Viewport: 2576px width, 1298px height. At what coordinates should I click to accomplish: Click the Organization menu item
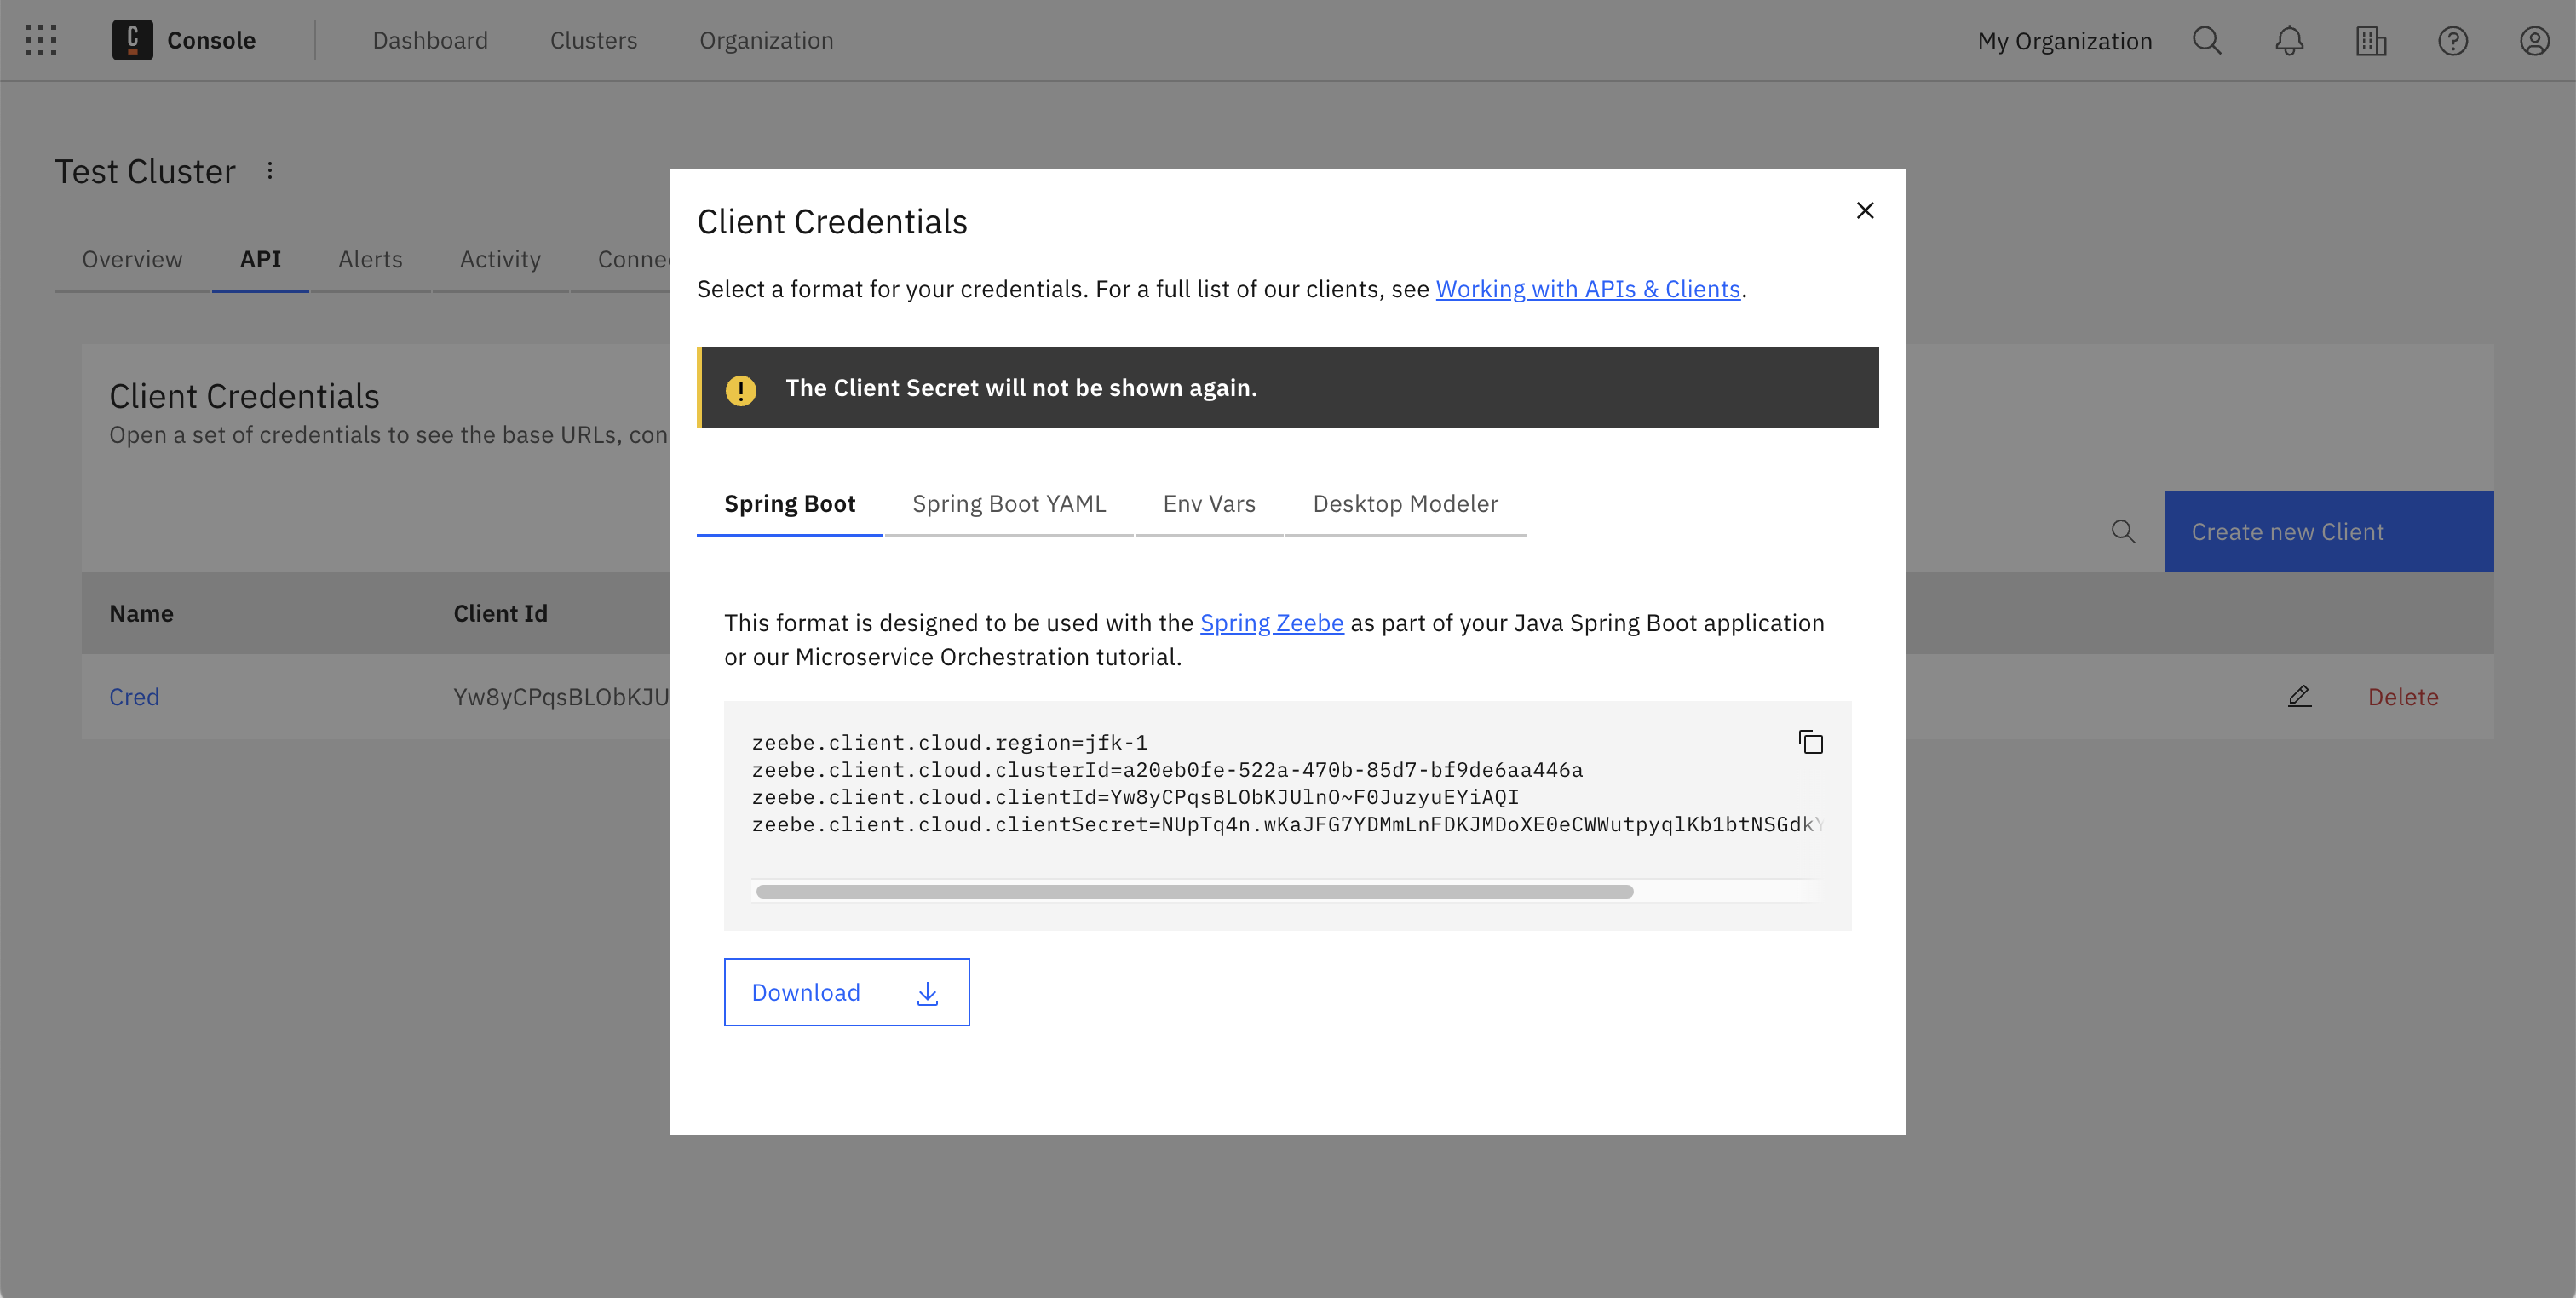click(765, 40)
